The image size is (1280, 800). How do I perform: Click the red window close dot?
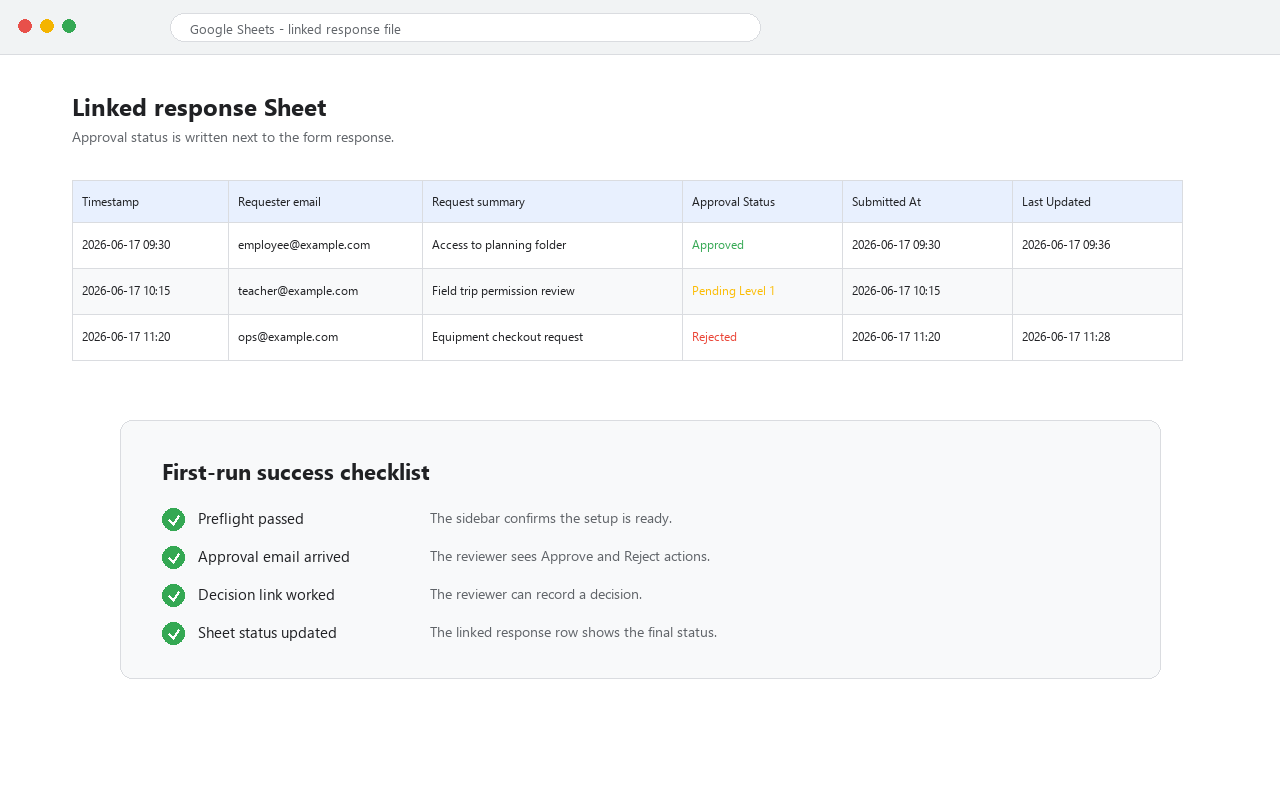point(25,26)
